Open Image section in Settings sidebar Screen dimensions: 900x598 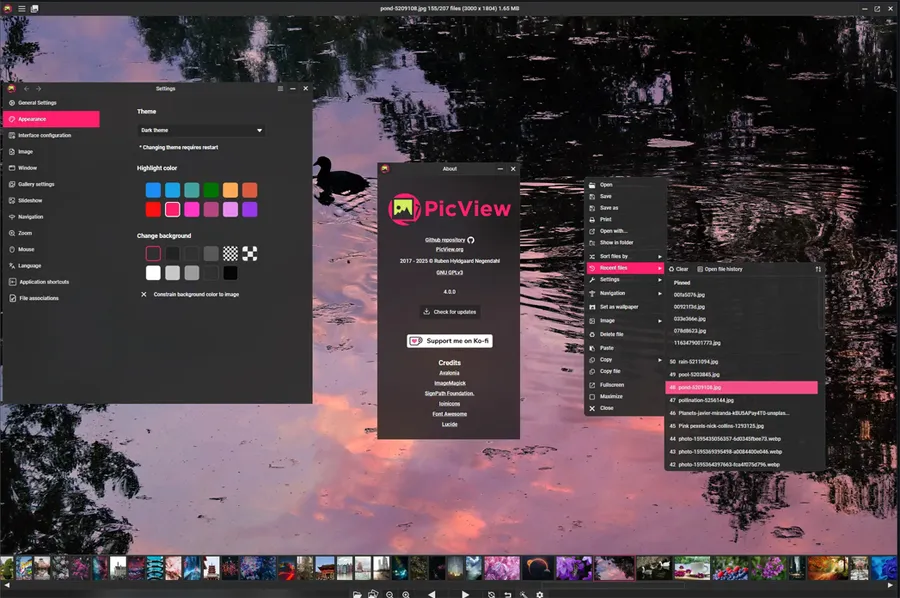52,152
